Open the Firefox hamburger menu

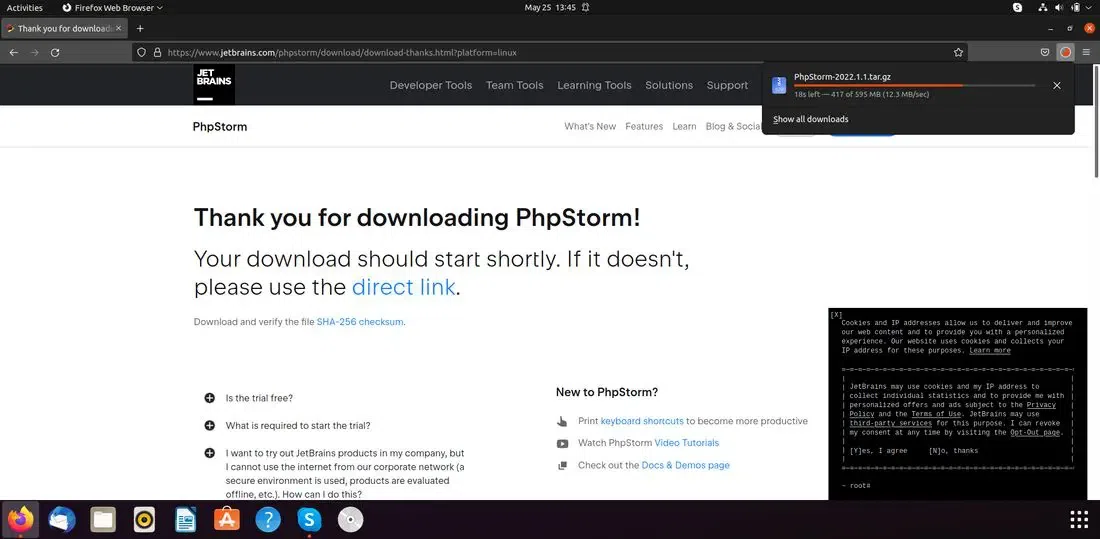tap(1086, 53)
